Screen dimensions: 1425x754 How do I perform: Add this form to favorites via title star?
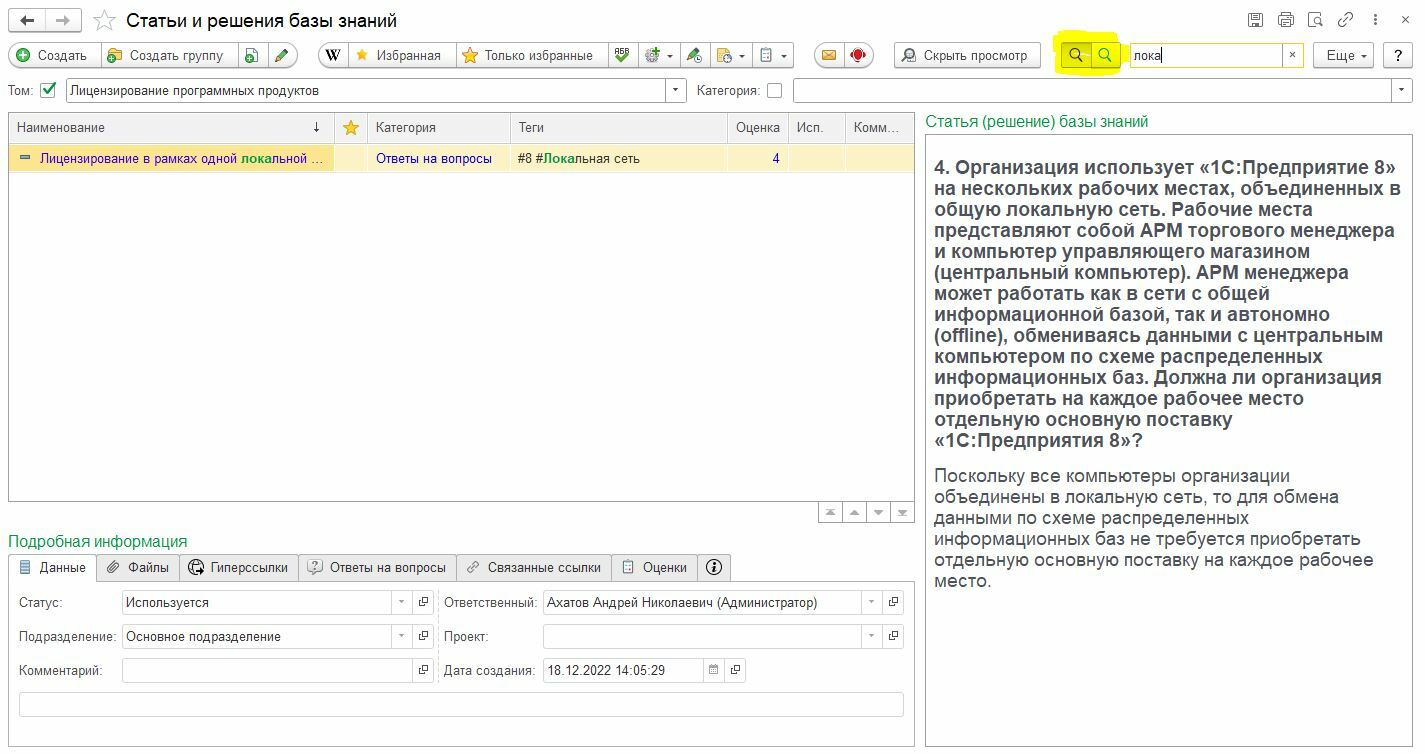click(x=103, y=20)
